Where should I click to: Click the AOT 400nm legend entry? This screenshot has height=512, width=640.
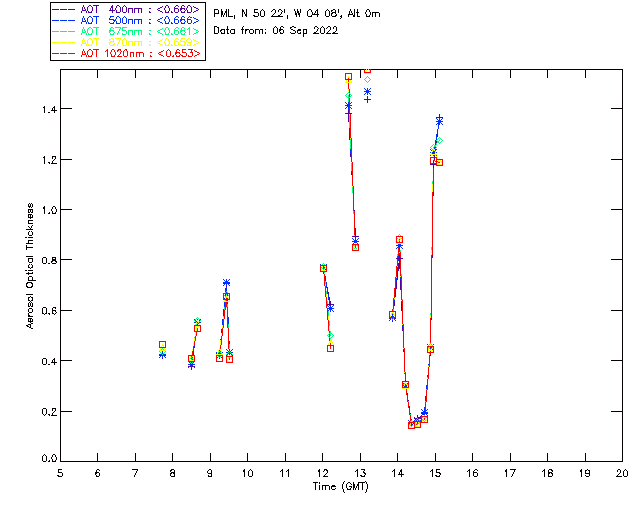click(x=127, y=9)
